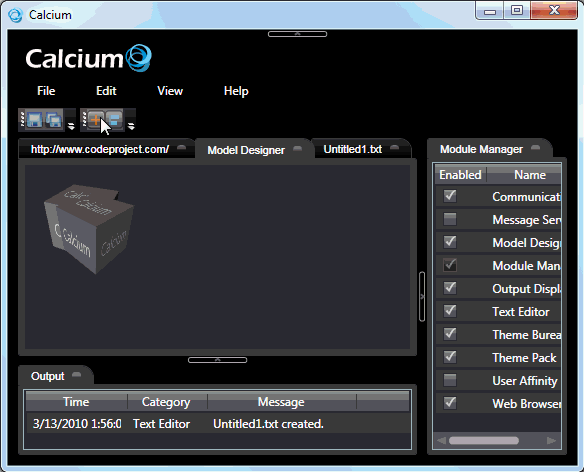The width and height of the screenshot is (584, 472).
Task: Click the blue minus bars toolbar icon
Action: click(x=115, y=120)
